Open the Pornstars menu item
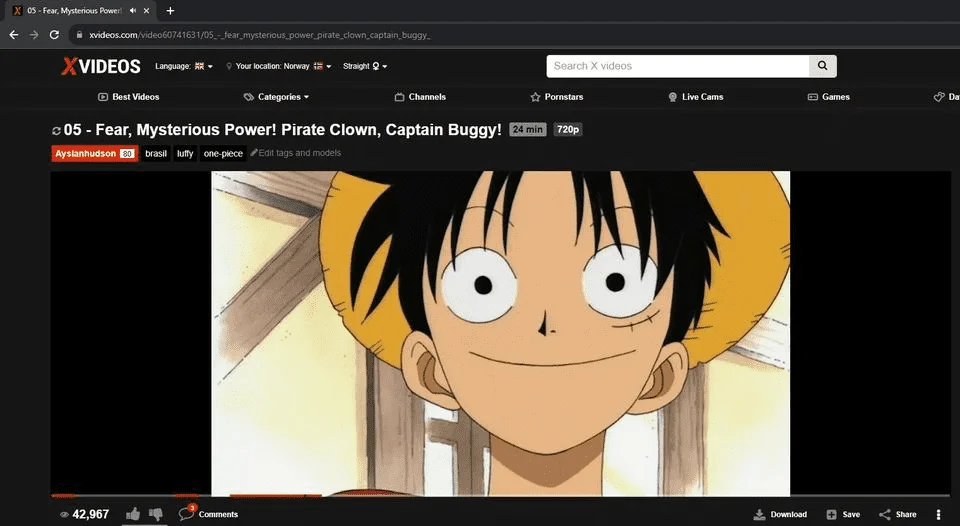 557,97
